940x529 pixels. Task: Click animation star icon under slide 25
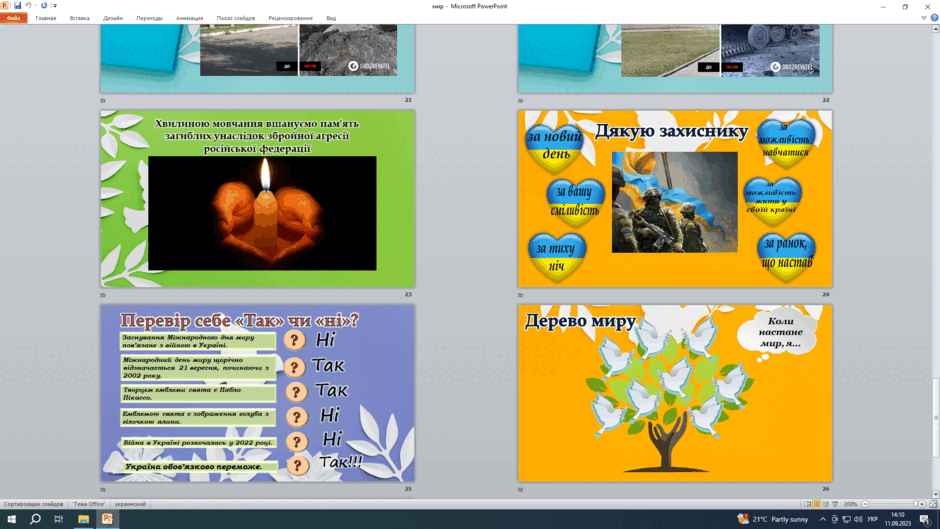(103, 489)
